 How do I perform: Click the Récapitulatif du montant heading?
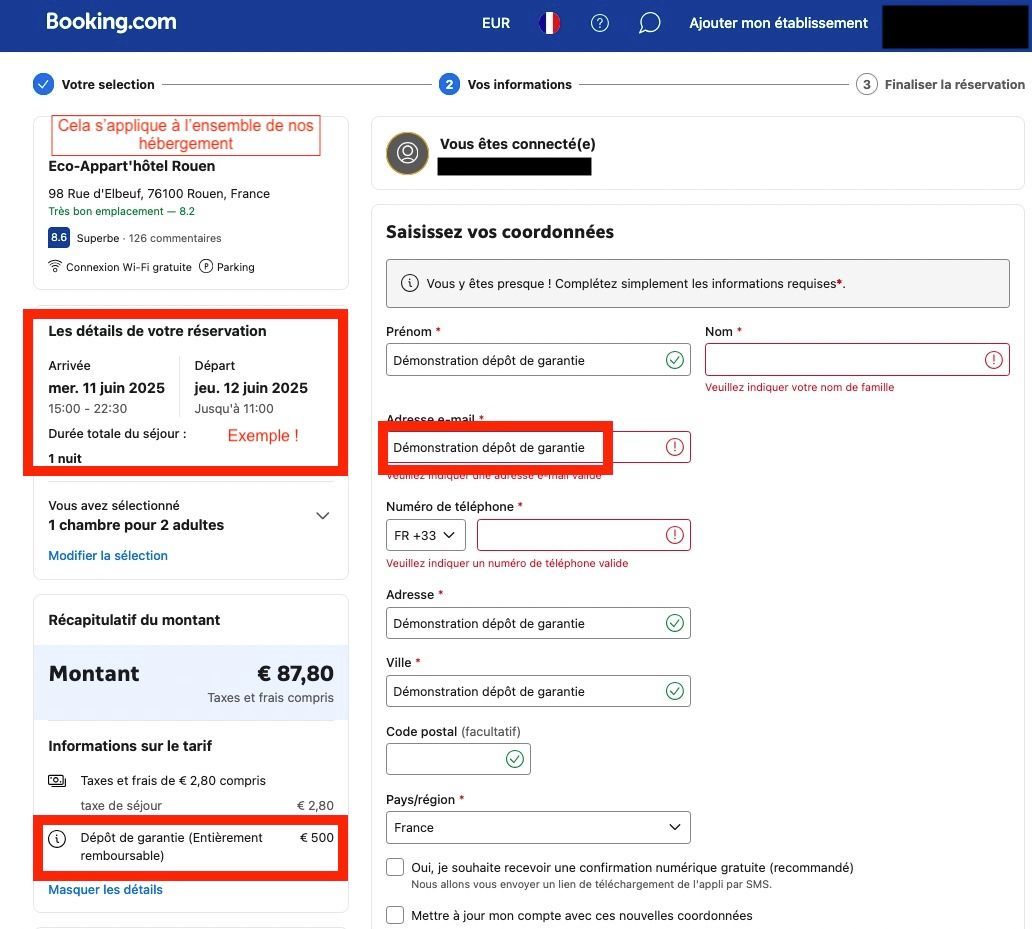pos(134,620)
